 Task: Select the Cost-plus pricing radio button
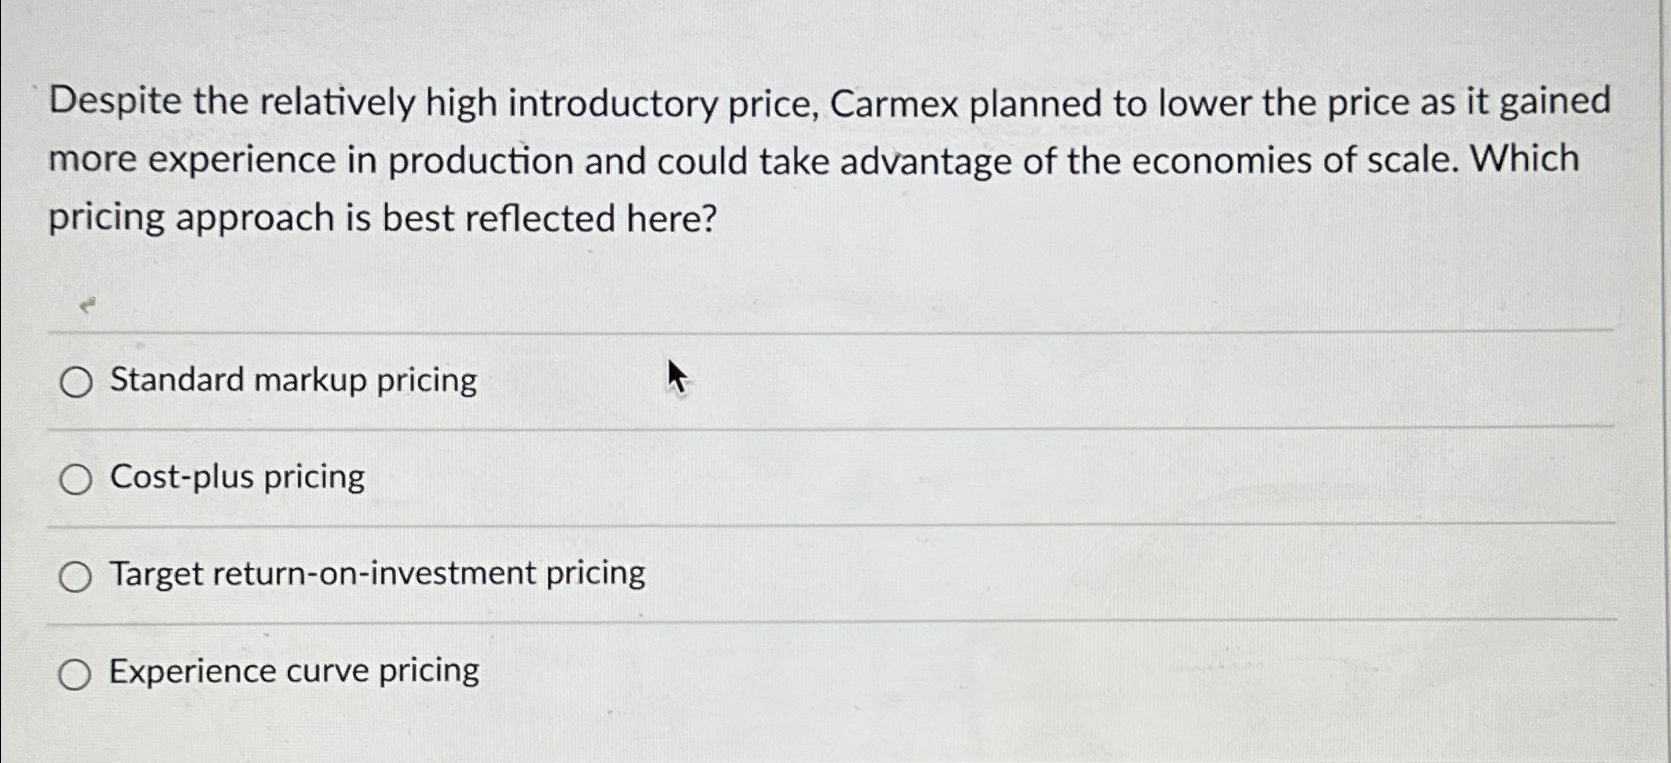[x=75, y=478]
